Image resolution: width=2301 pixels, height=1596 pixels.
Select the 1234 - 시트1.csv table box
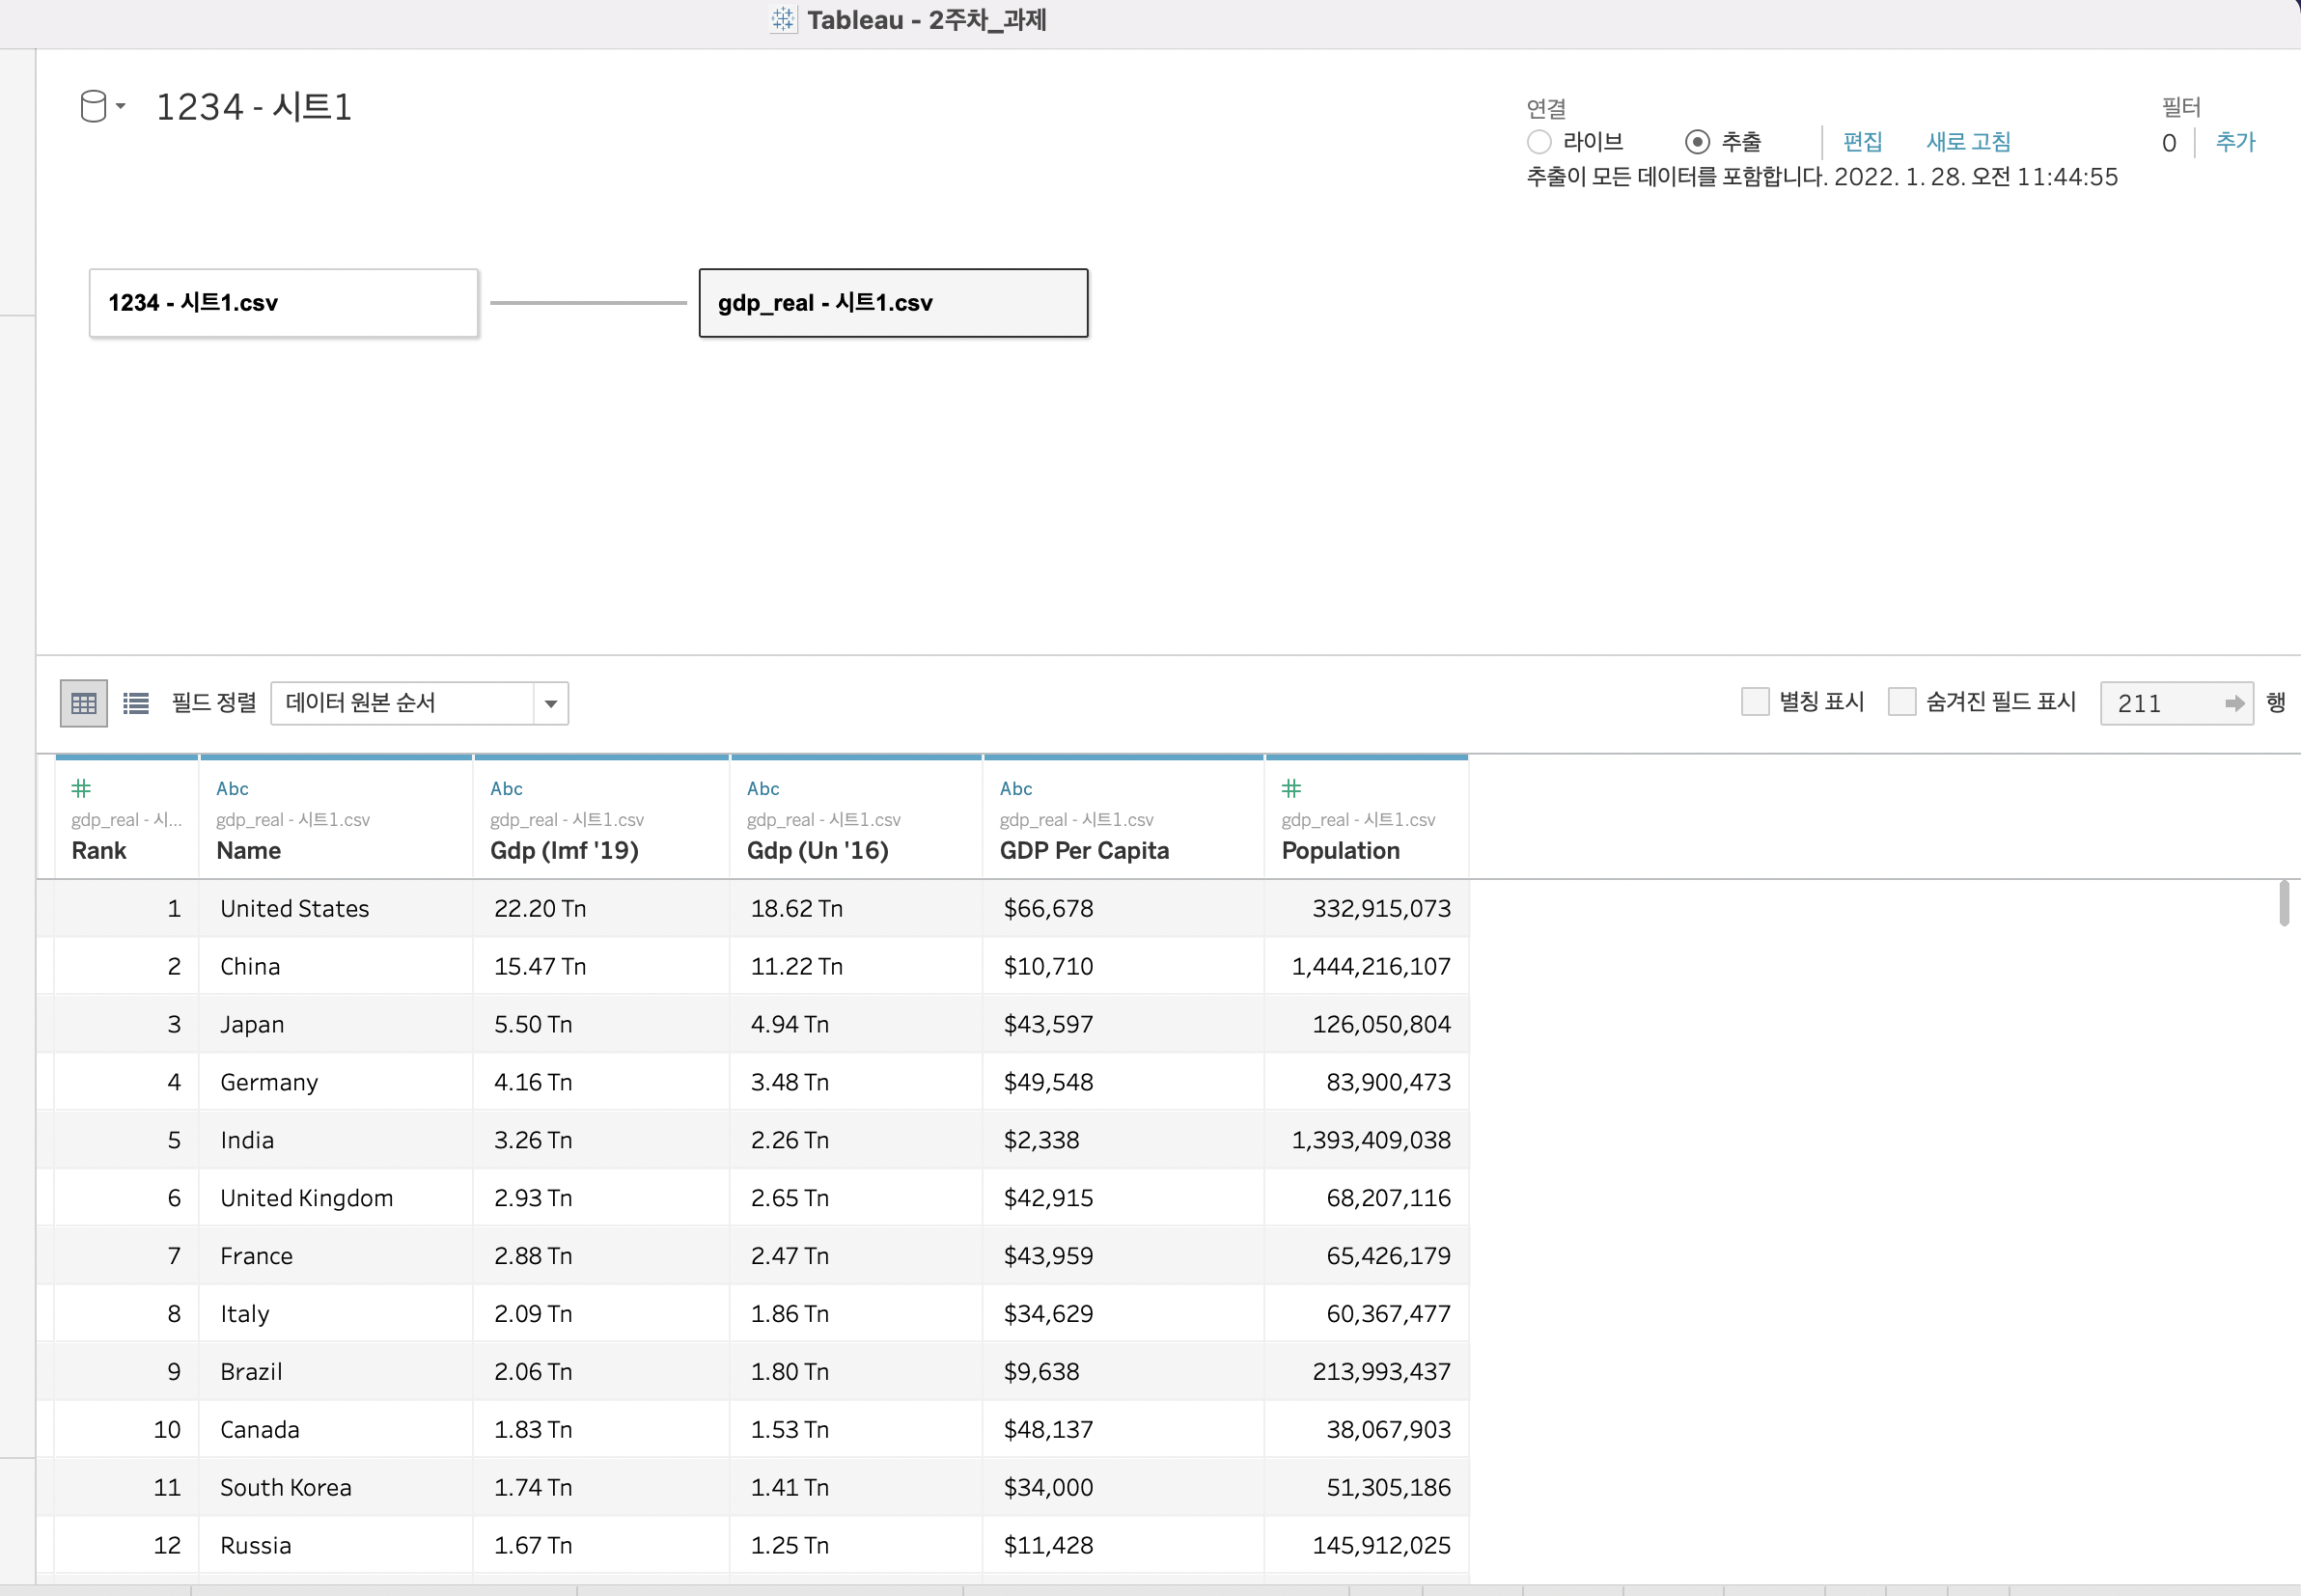click(283, 303)
